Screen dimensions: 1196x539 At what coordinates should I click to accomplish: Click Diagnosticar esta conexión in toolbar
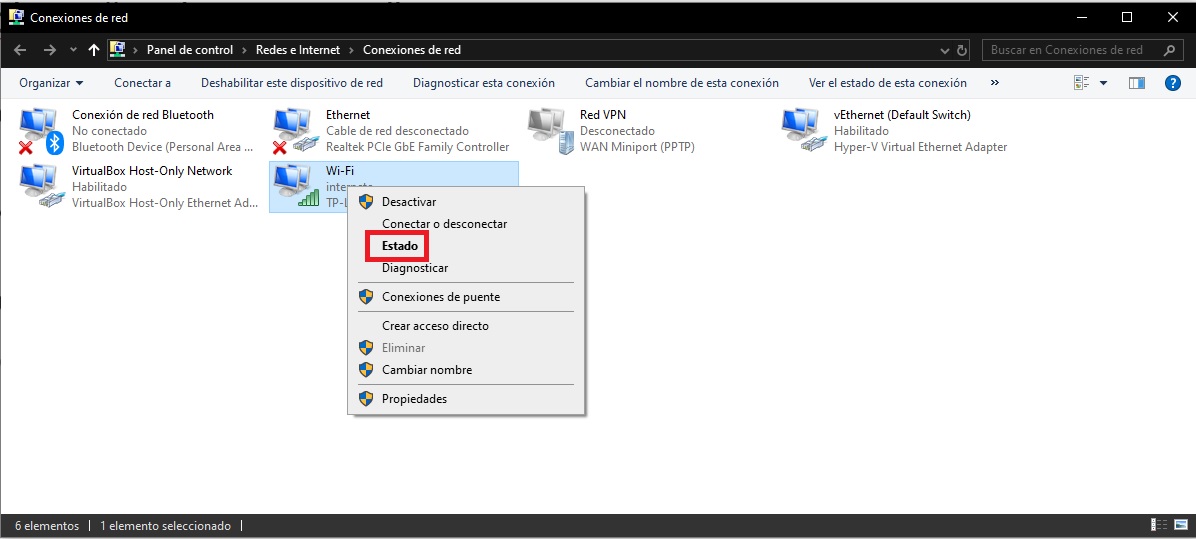pyautogui.click(x=483, y=83)
